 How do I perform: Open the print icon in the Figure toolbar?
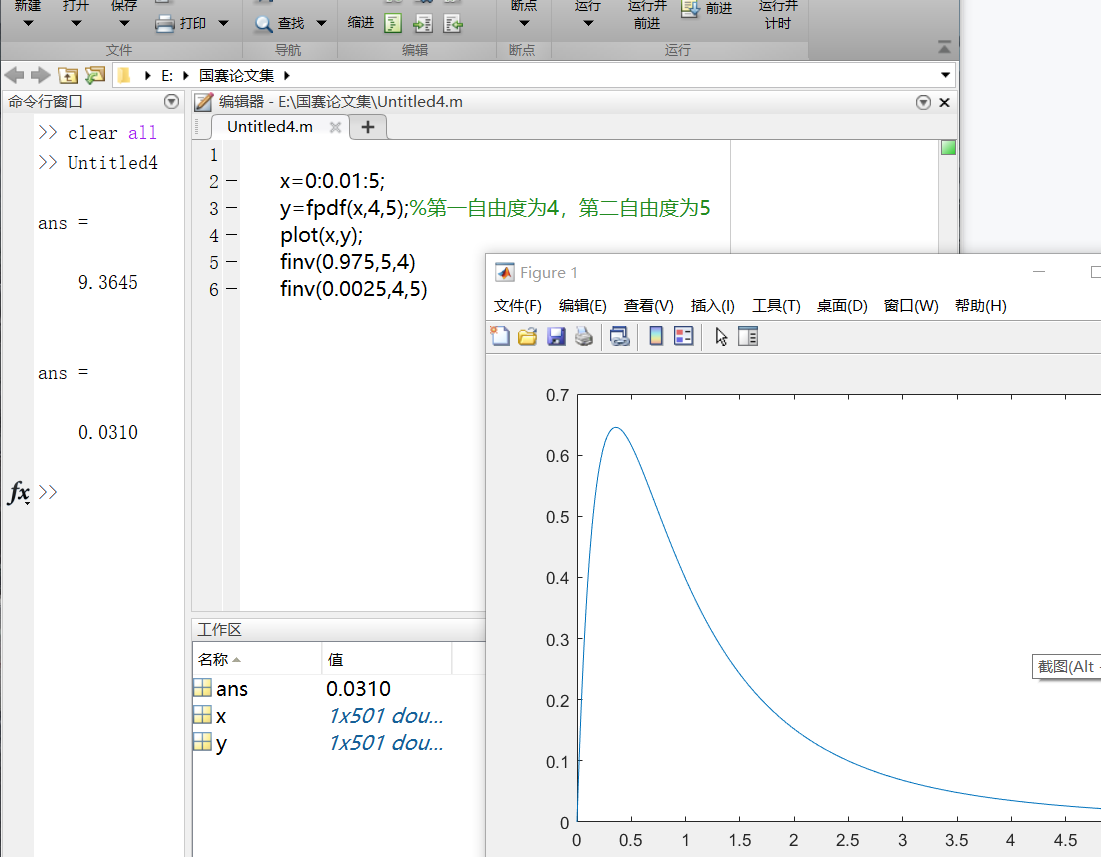click(x=583, y=336)
